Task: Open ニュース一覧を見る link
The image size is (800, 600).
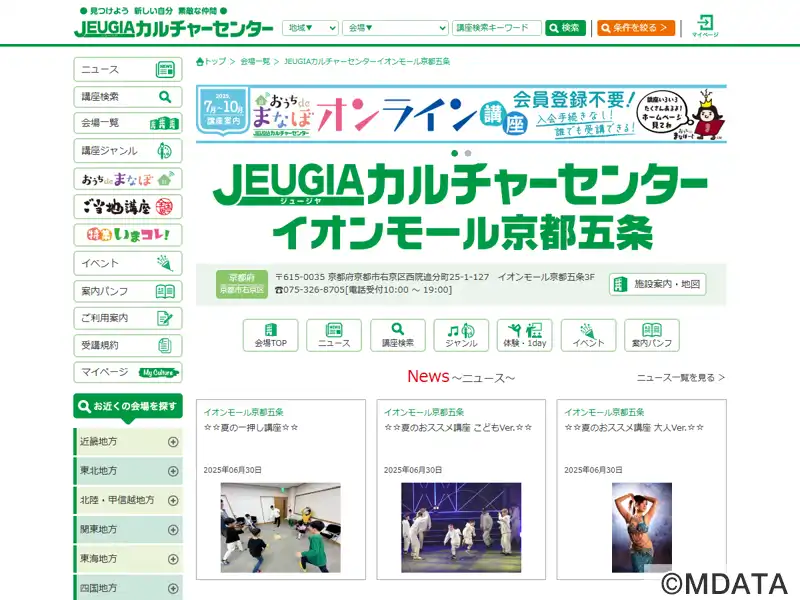Action: click(681, 378)
